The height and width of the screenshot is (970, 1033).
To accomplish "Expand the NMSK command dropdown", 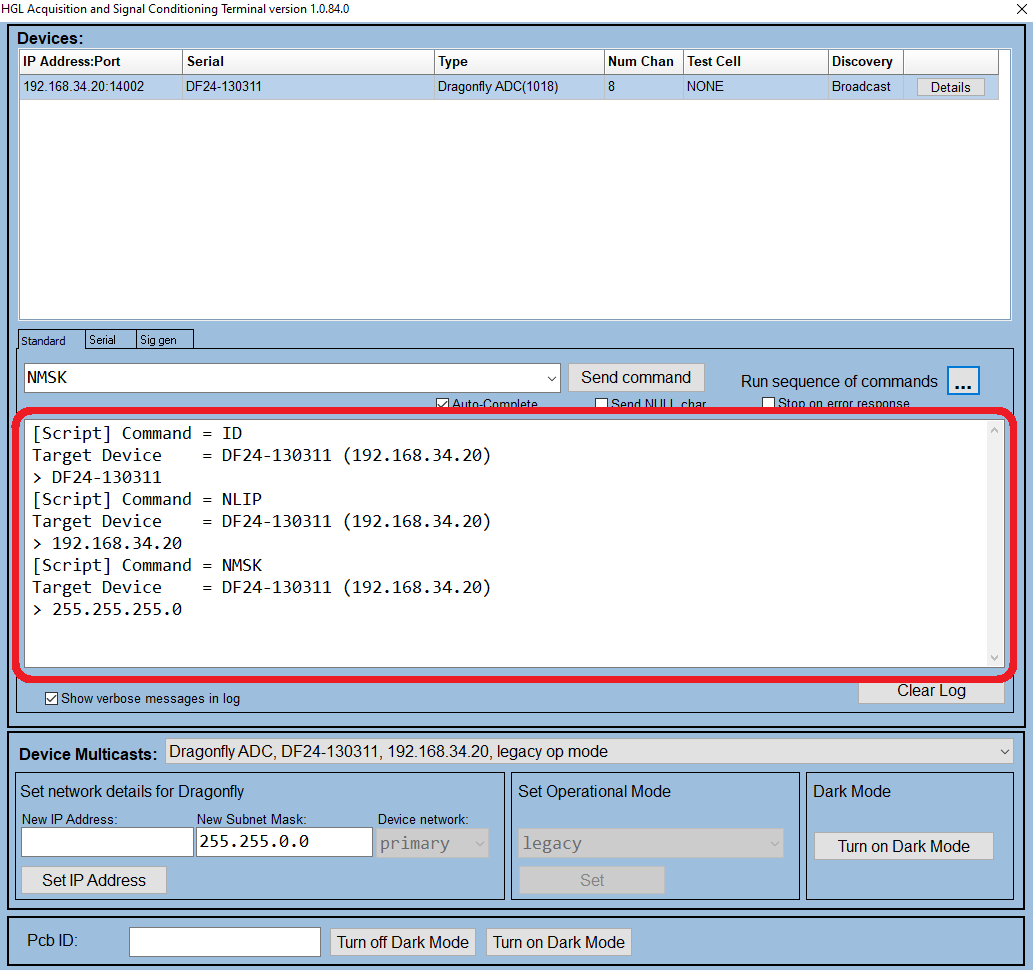I will [x=551, y=378].
